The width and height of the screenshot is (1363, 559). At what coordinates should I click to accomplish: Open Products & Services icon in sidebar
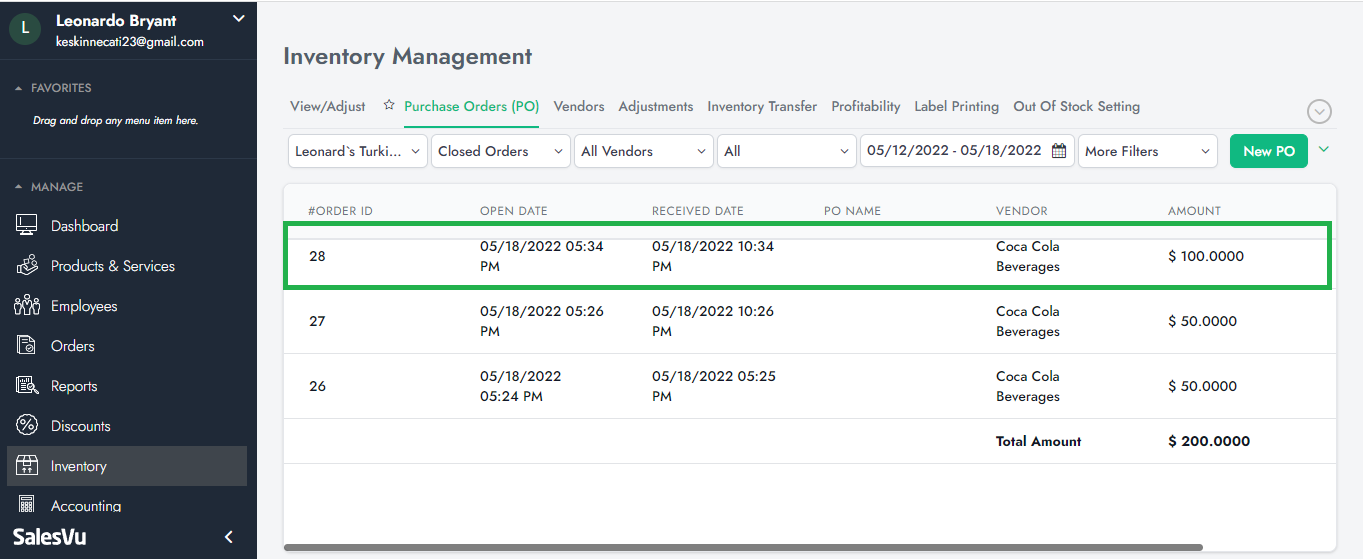(x=27, y=266)
